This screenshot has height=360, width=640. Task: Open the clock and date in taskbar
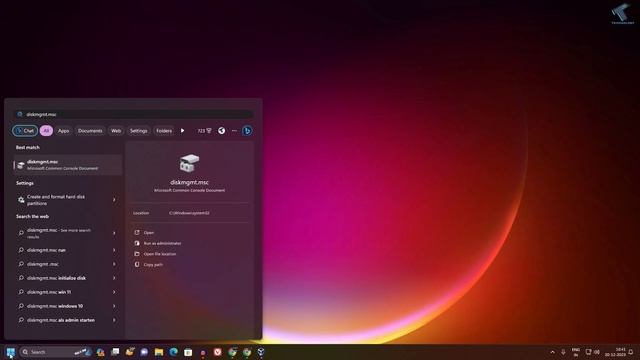click(615, 352)
